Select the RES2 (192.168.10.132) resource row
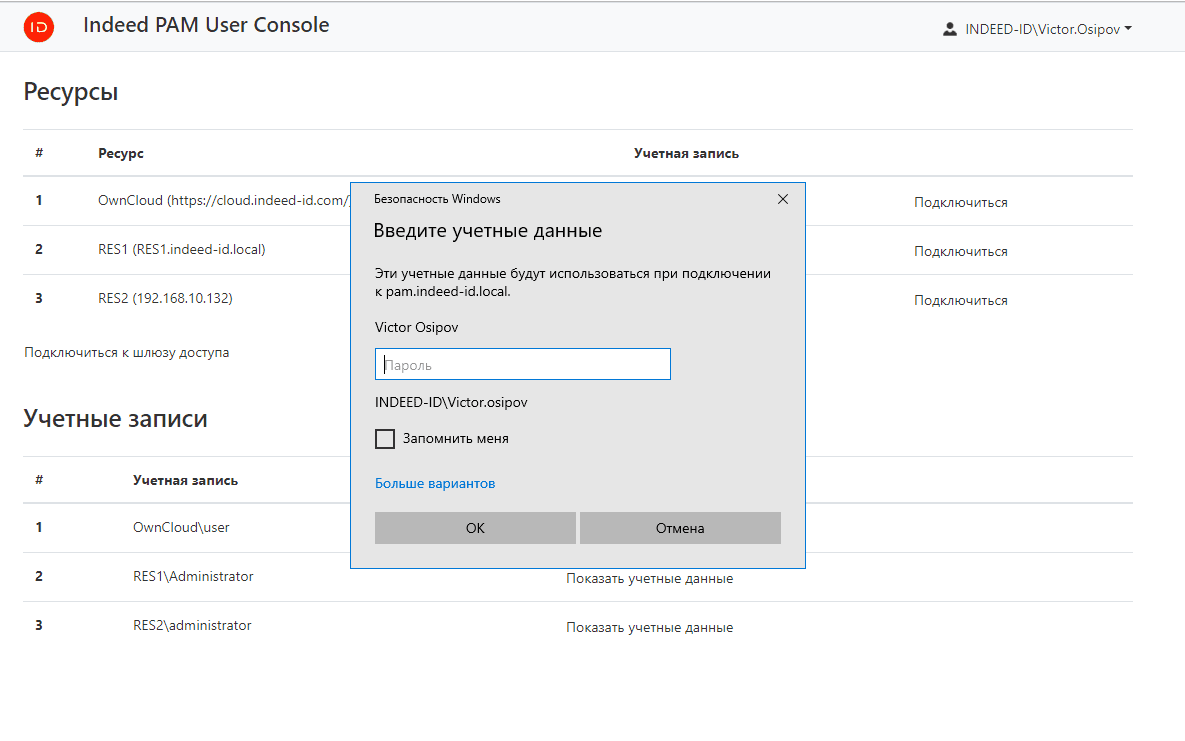The height and width of the screenshot is (741, 1185). 165,299
